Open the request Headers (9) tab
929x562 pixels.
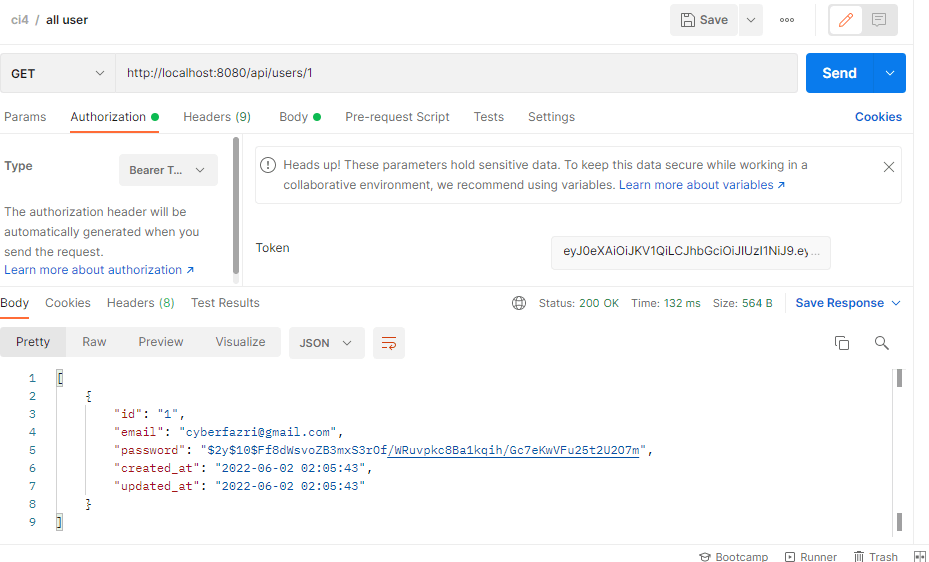click(217, 117)
